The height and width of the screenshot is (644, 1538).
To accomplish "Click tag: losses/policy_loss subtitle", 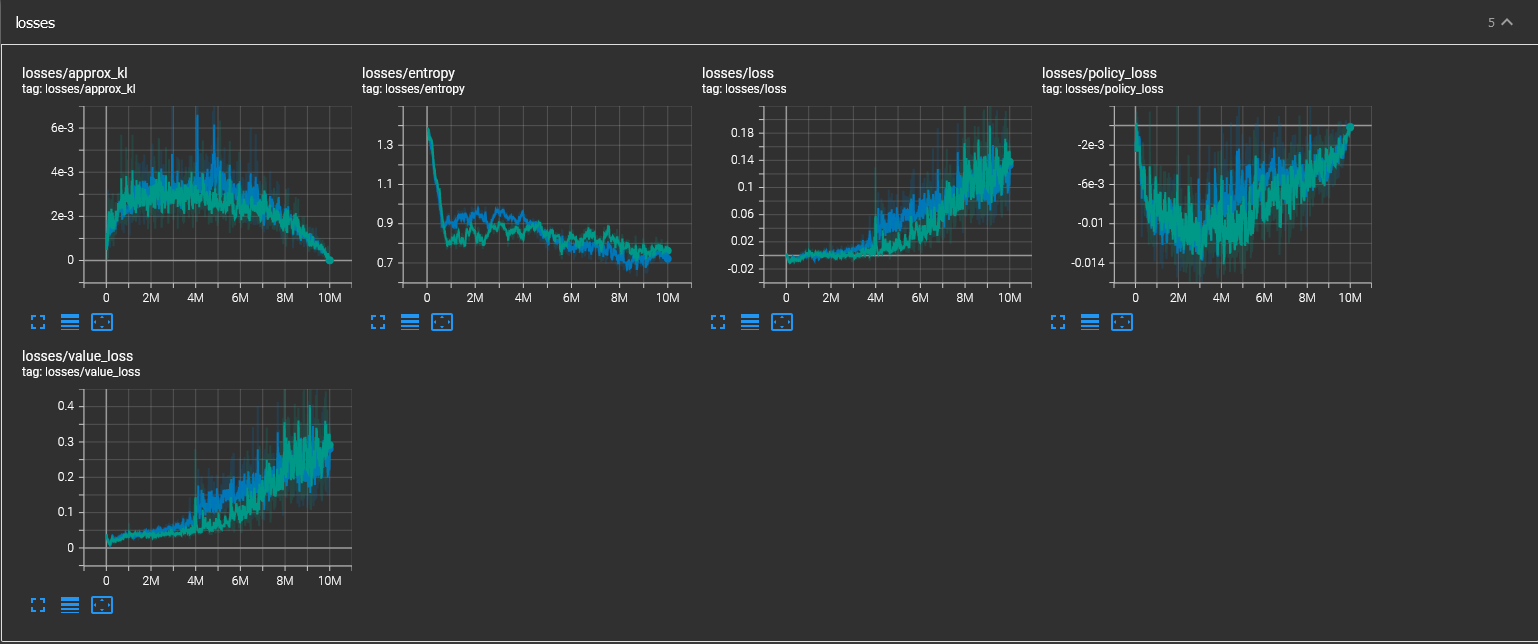I will tap(1102, 89).
